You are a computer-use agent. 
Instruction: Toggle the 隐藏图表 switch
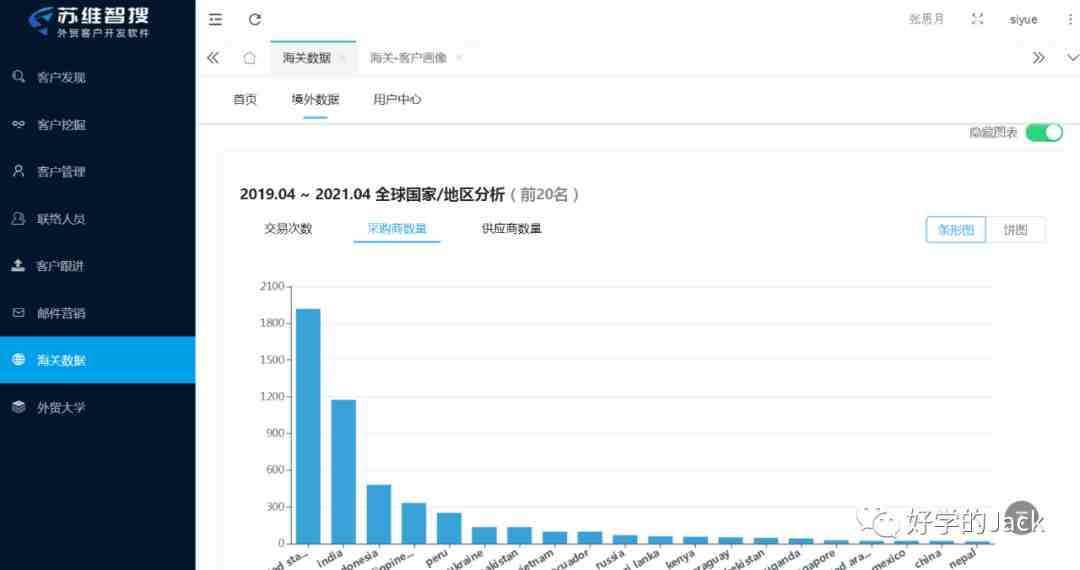(x=1044, y=132)
